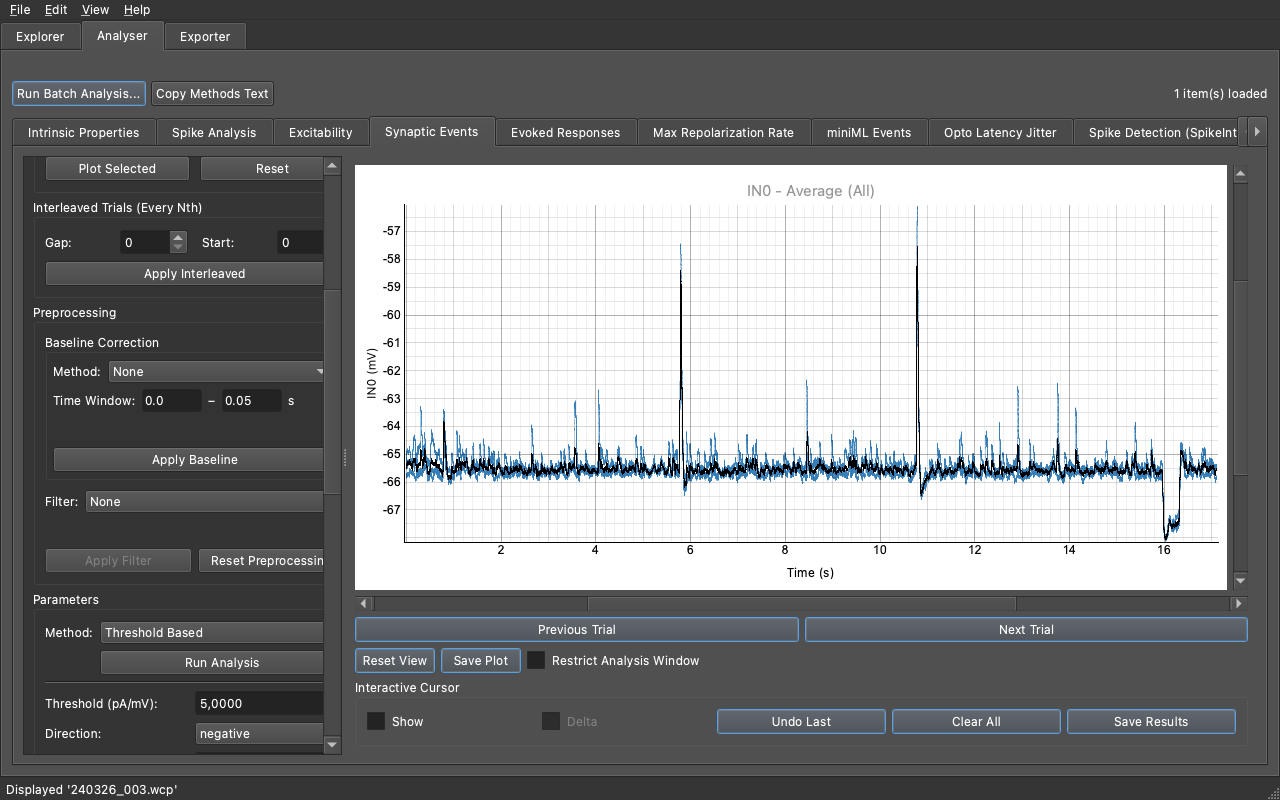Click the Gap number field
Image resolution: width=1280 pixels, height=800 pixels.
pyautogui.click(x=145, y=243)
